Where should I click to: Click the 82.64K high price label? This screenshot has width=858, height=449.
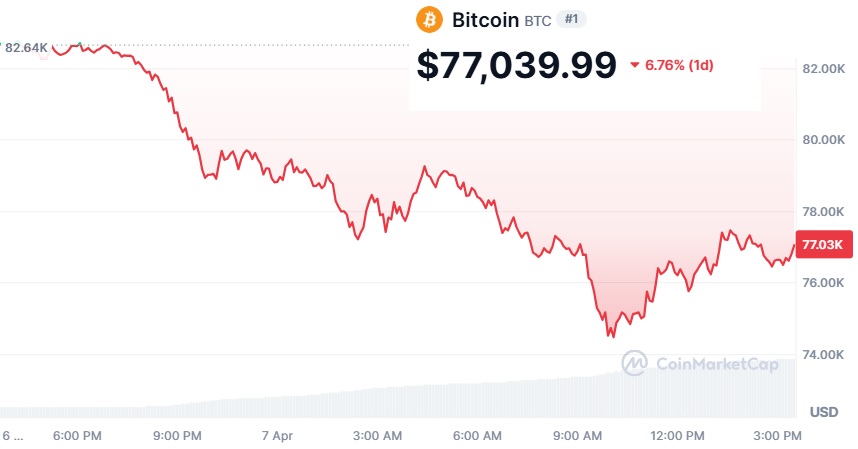pos(27,47)
